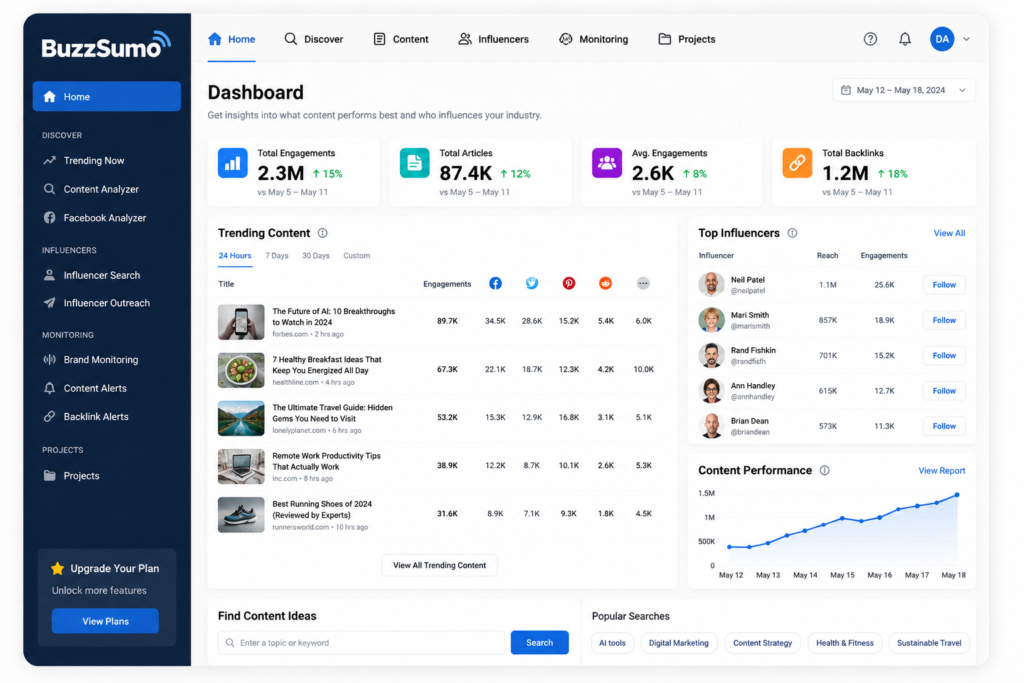Click the DA user avatar

[x=942, y=39]
